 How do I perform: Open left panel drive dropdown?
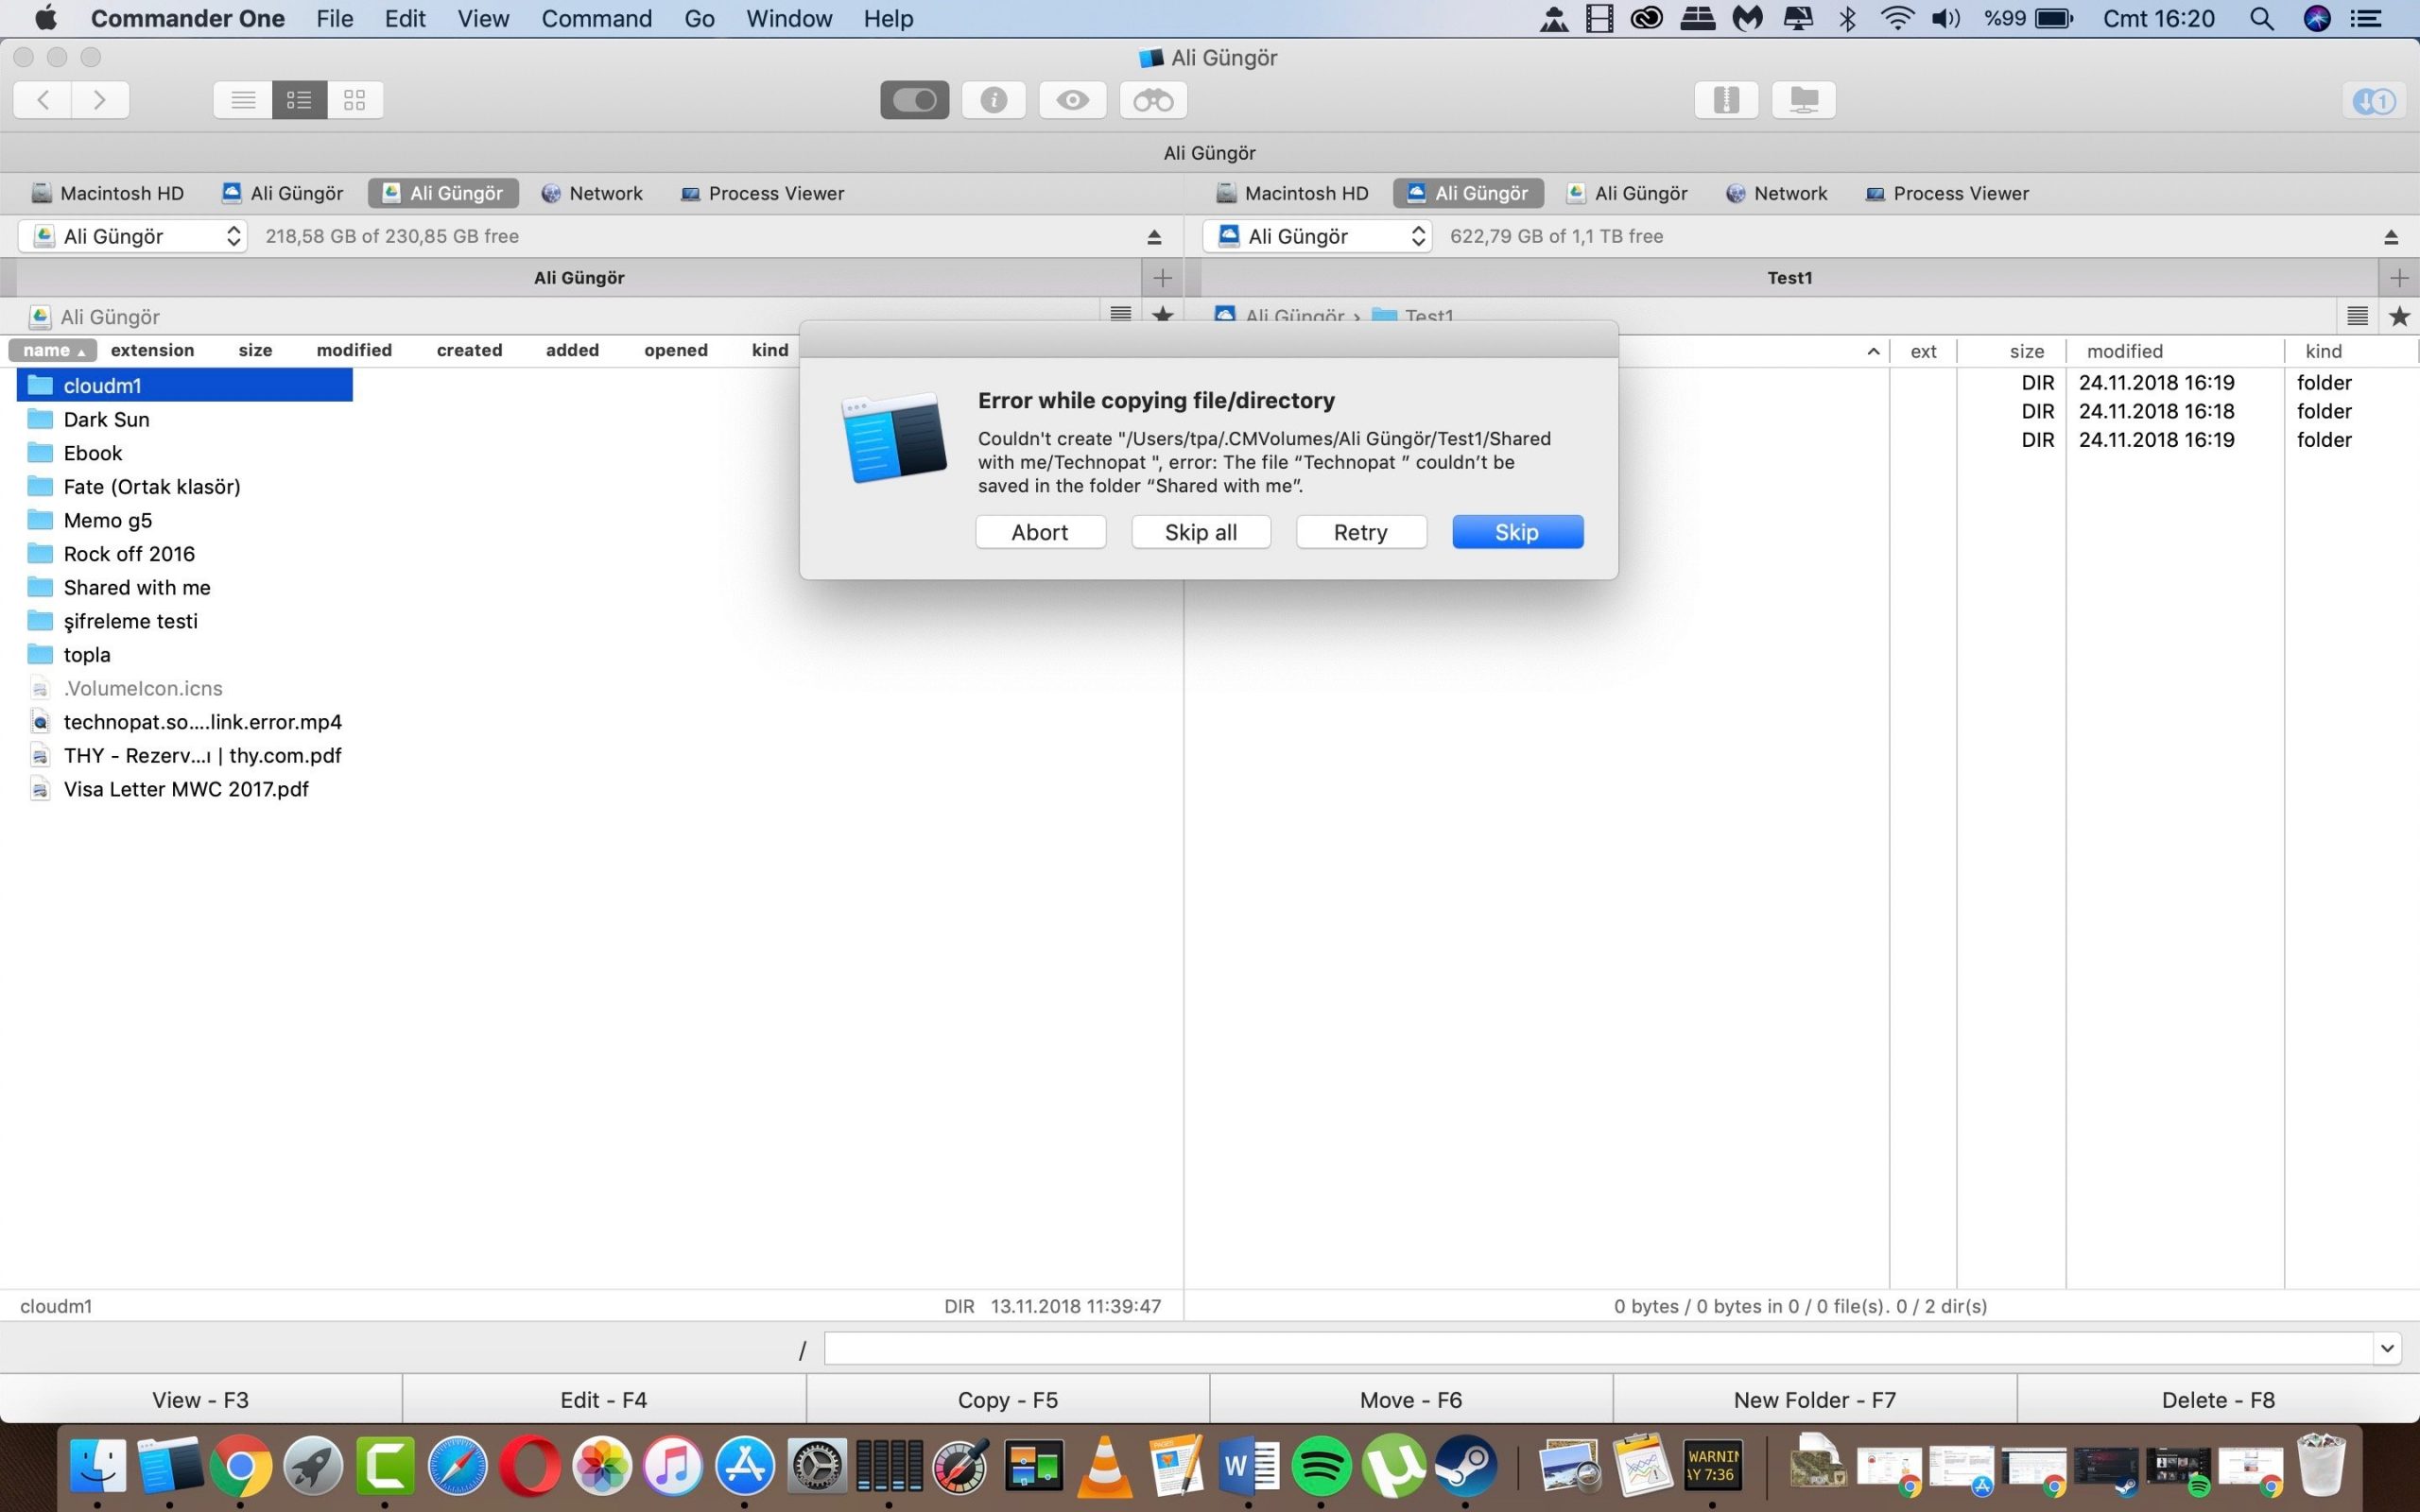point(133,237)
